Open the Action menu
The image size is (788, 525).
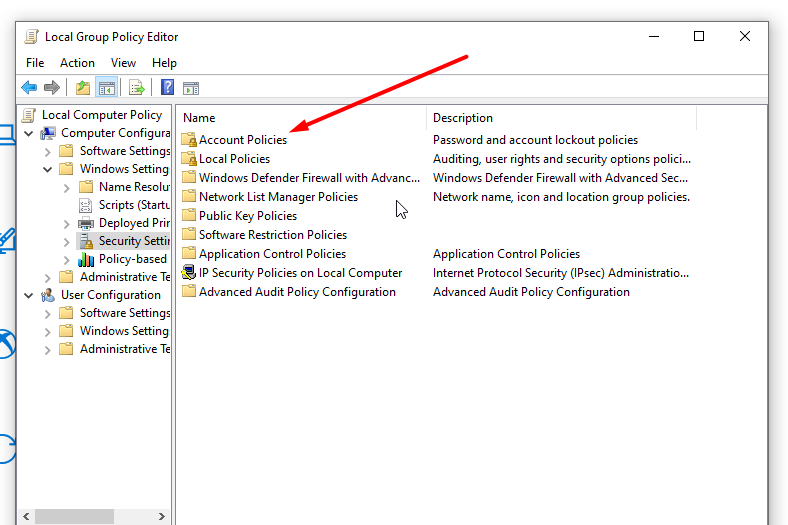(77, 63)
